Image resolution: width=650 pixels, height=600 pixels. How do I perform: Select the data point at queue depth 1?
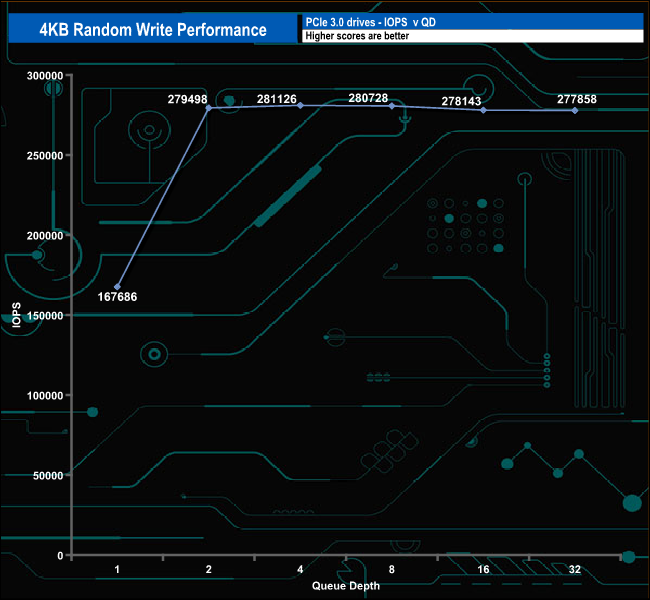coord(117,287)
